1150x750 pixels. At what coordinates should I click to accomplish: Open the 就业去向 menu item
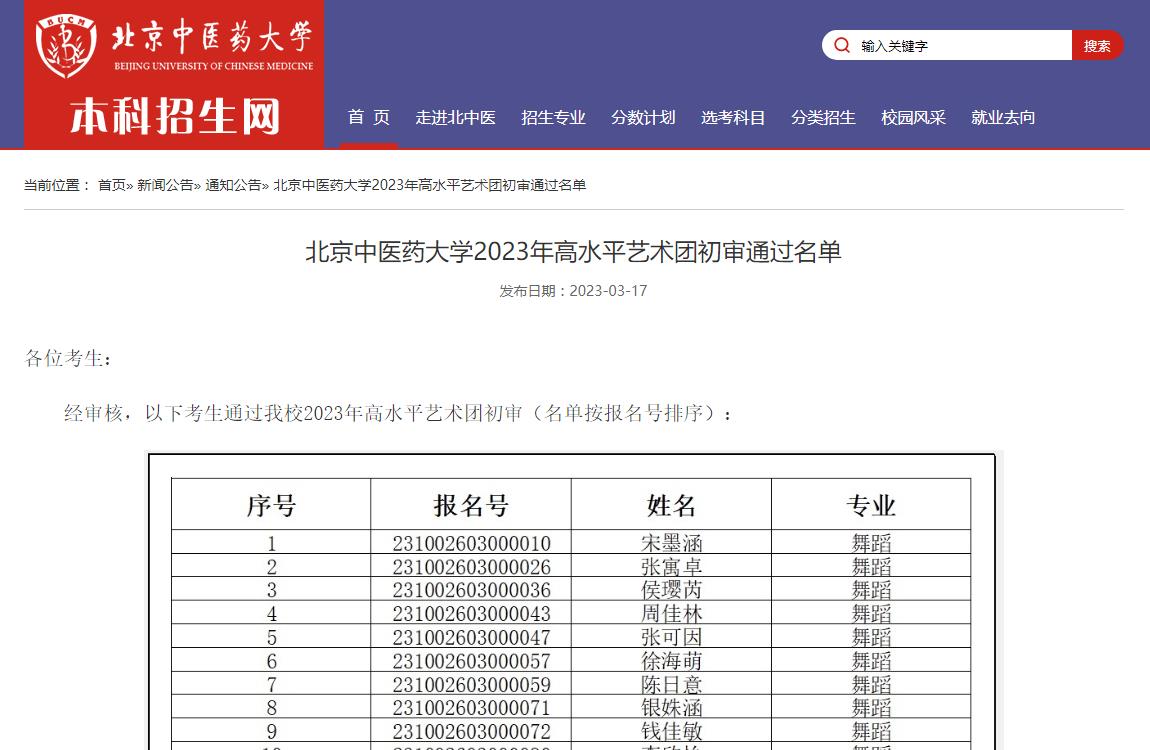[1003, 117]
